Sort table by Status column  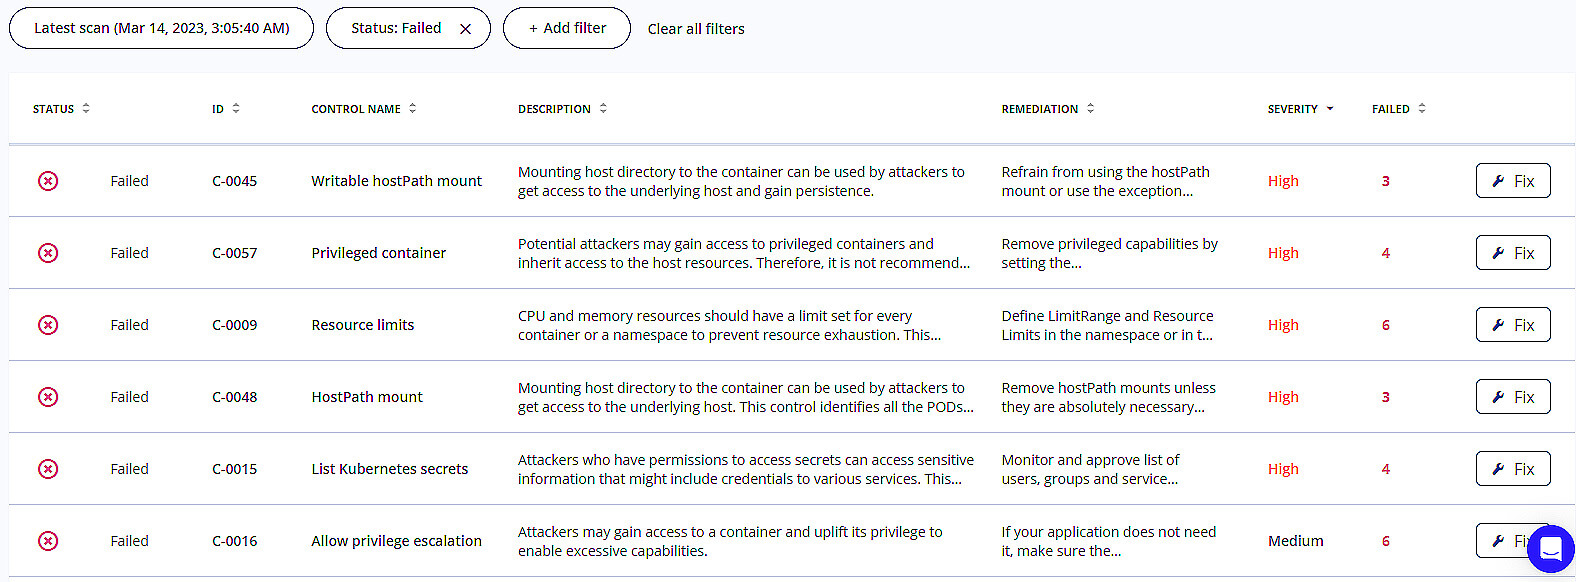click(61, 109)
